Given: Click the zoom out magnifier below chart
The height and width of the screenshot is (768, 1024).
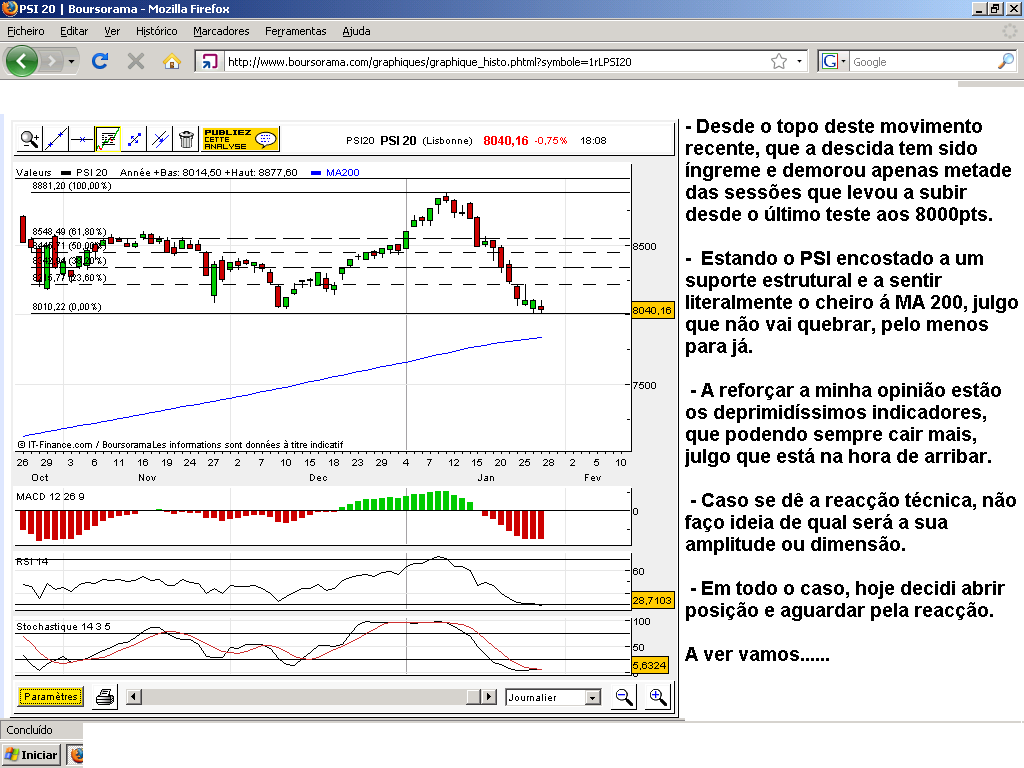Looking at the screenshot, I should 624,697.
